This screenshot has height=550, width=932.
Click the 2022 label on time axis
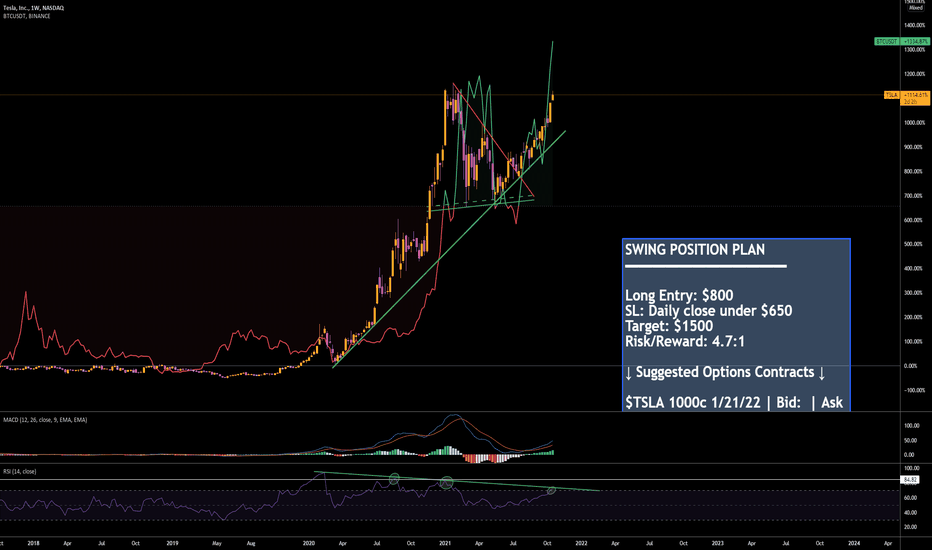581,543
